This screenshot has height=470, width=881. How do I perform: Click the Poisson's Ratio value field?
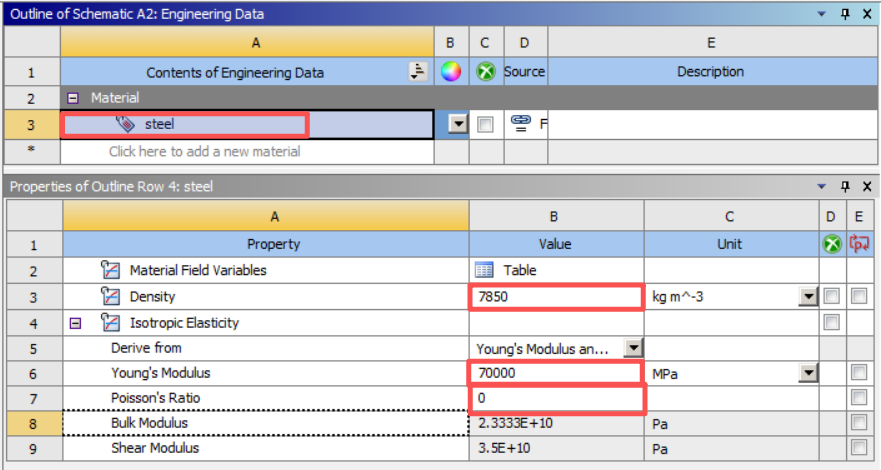click(x=556, y=398)
